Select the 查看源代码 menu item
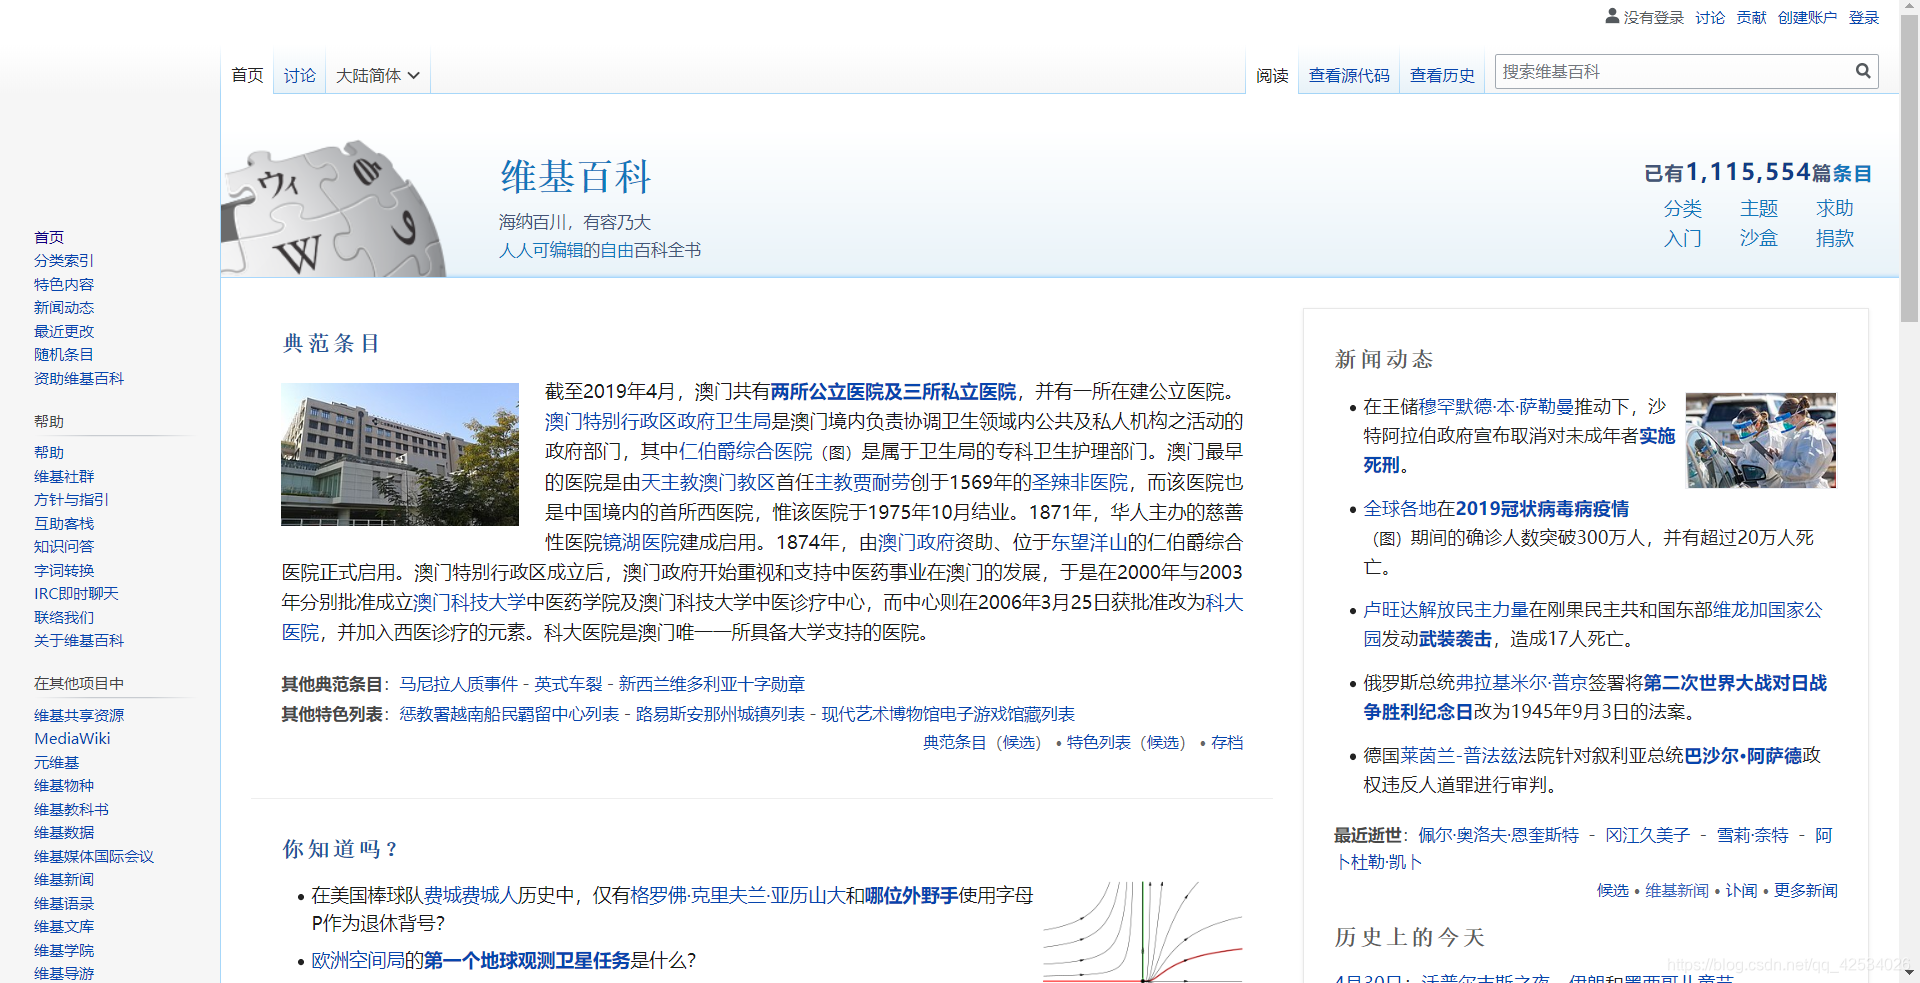 pyautogui.click(x=1348, y=74)
